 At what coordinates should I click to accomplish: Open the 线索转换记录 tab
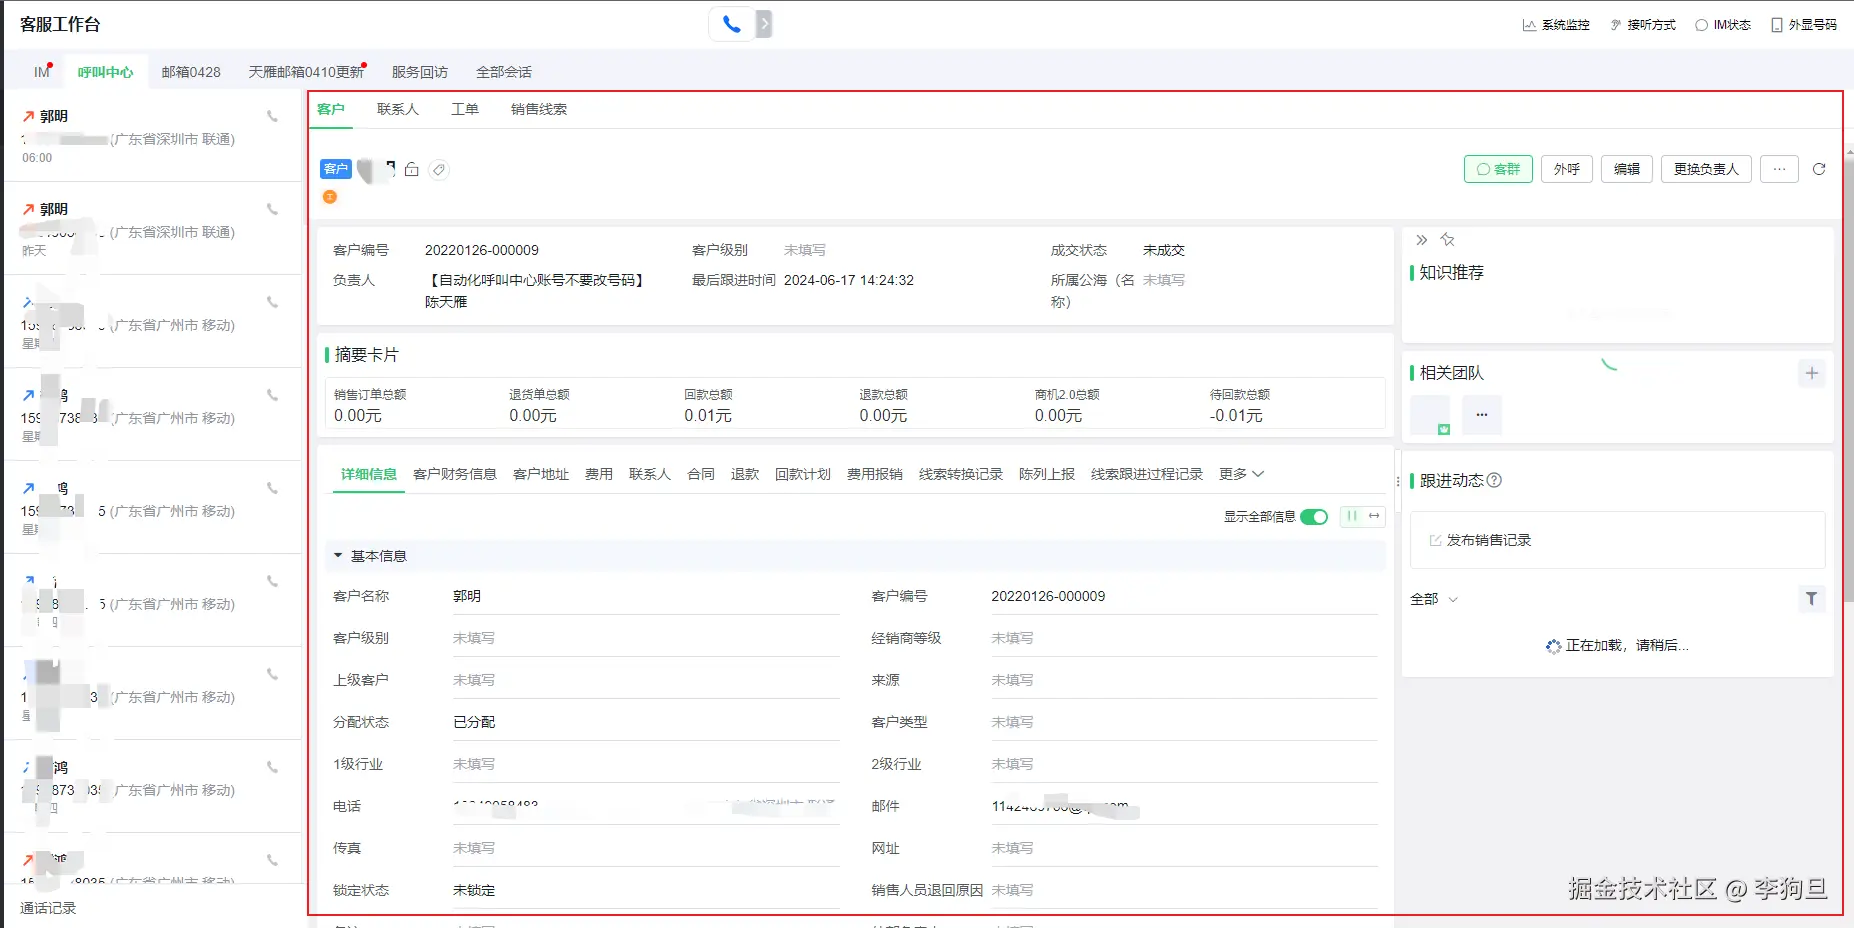(961, 474)
